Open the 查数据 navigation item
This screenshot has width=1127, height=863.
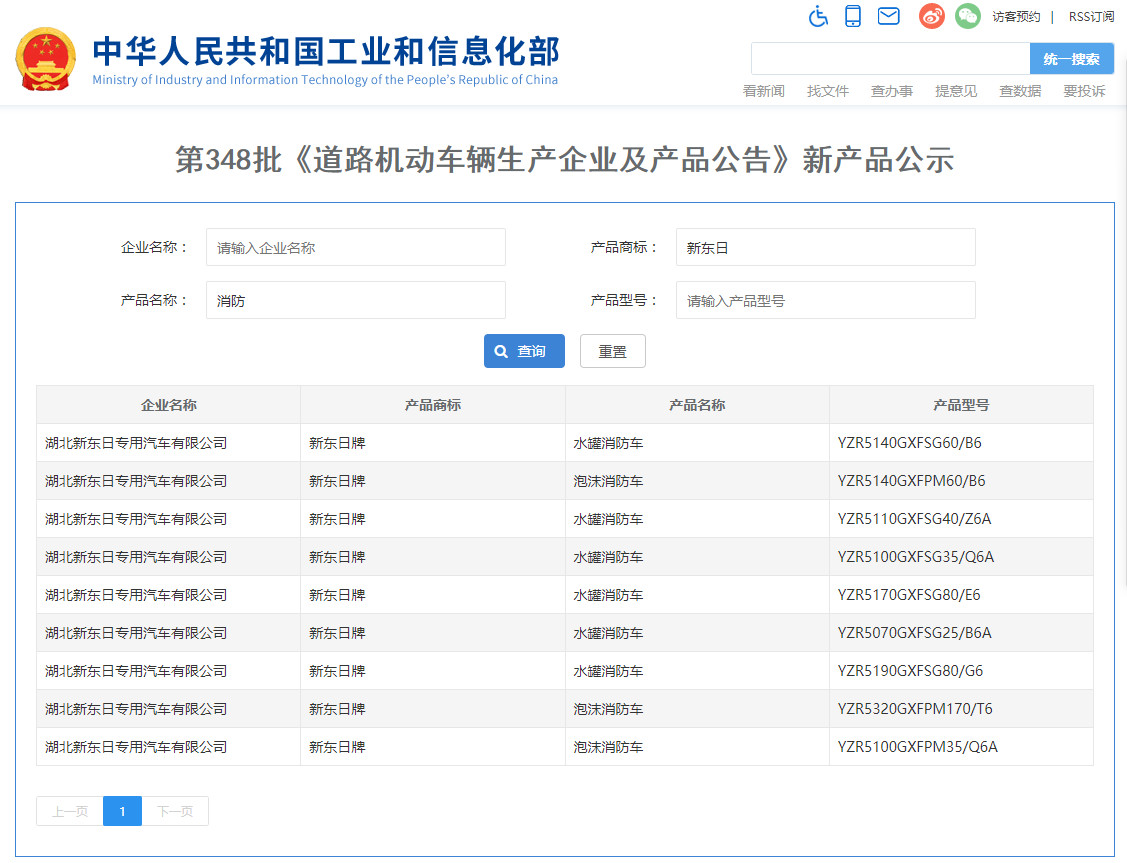pyautogui.click(x=1020, y=91)
